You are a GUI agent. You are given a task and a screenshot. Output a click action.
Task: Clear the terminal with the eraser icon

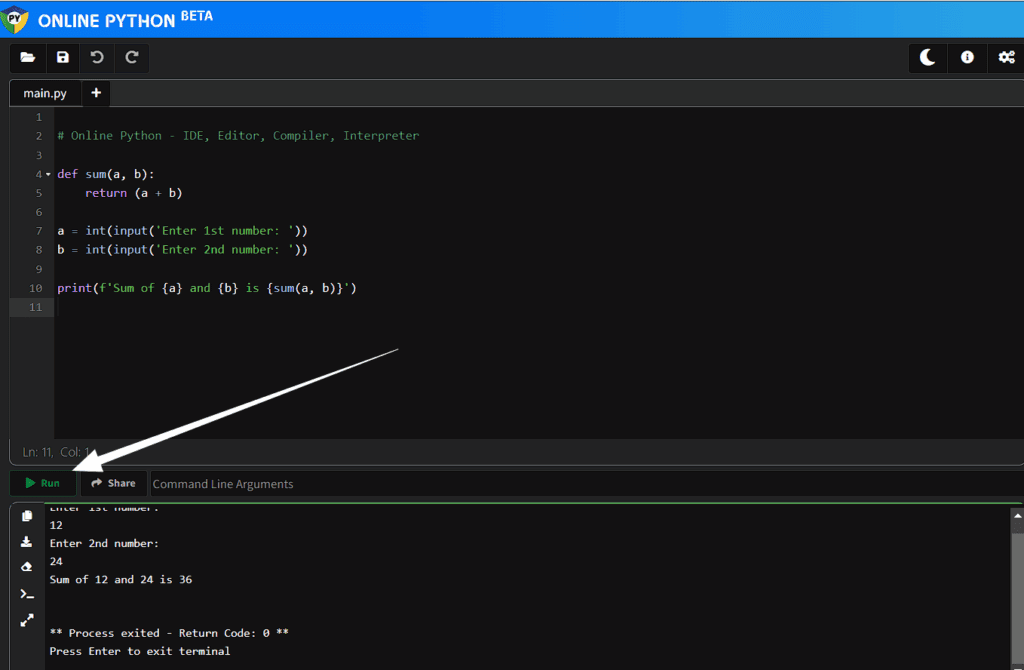(27, 567)
